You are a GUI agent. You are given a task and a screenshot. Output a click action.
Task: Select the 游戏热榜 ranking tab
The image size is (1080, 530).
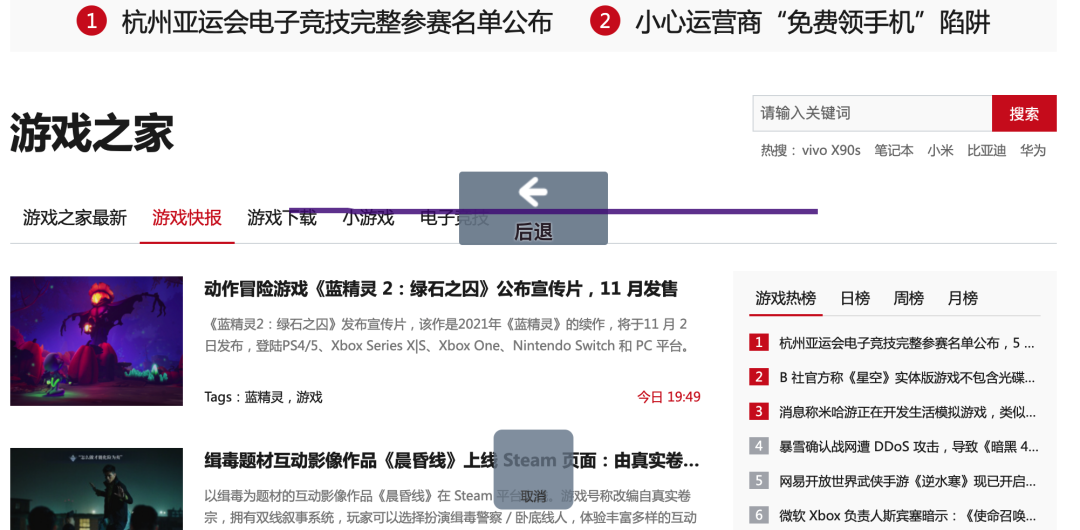tap(786, 298)
